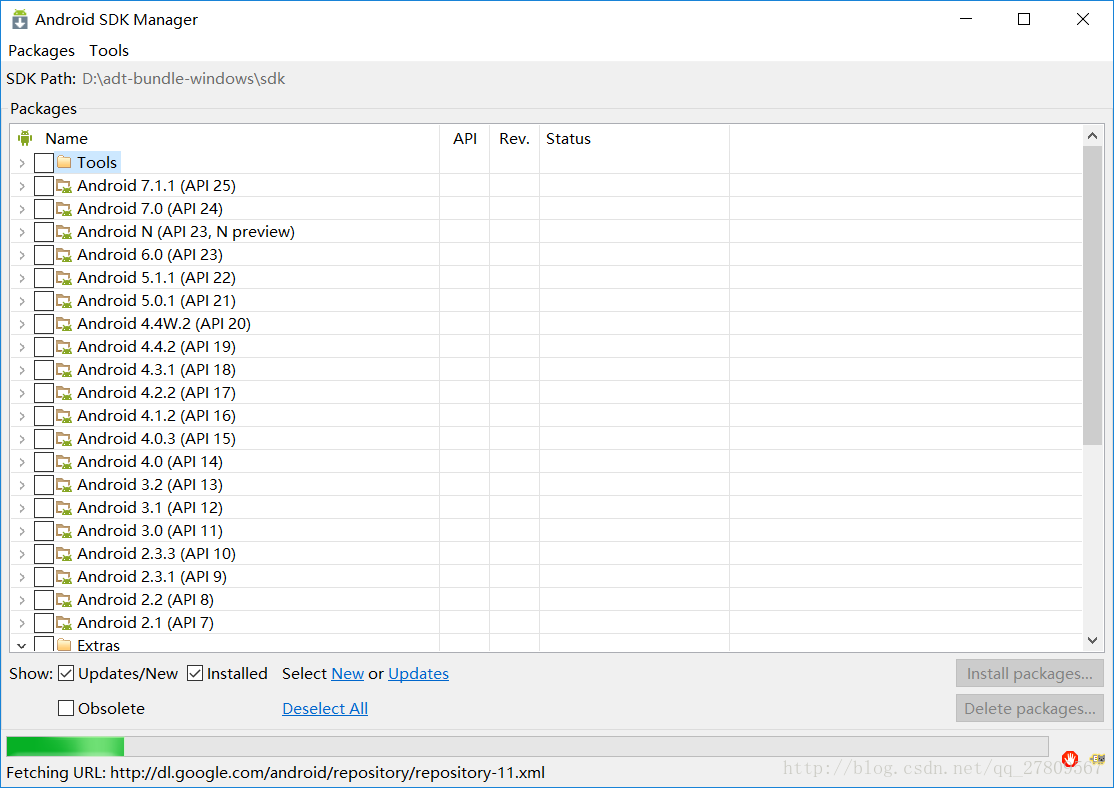This screenshot has height=788, width=1114.
Task: Click the Android 2.2 (API 8) package icon
Action: [x=64, y=600]
